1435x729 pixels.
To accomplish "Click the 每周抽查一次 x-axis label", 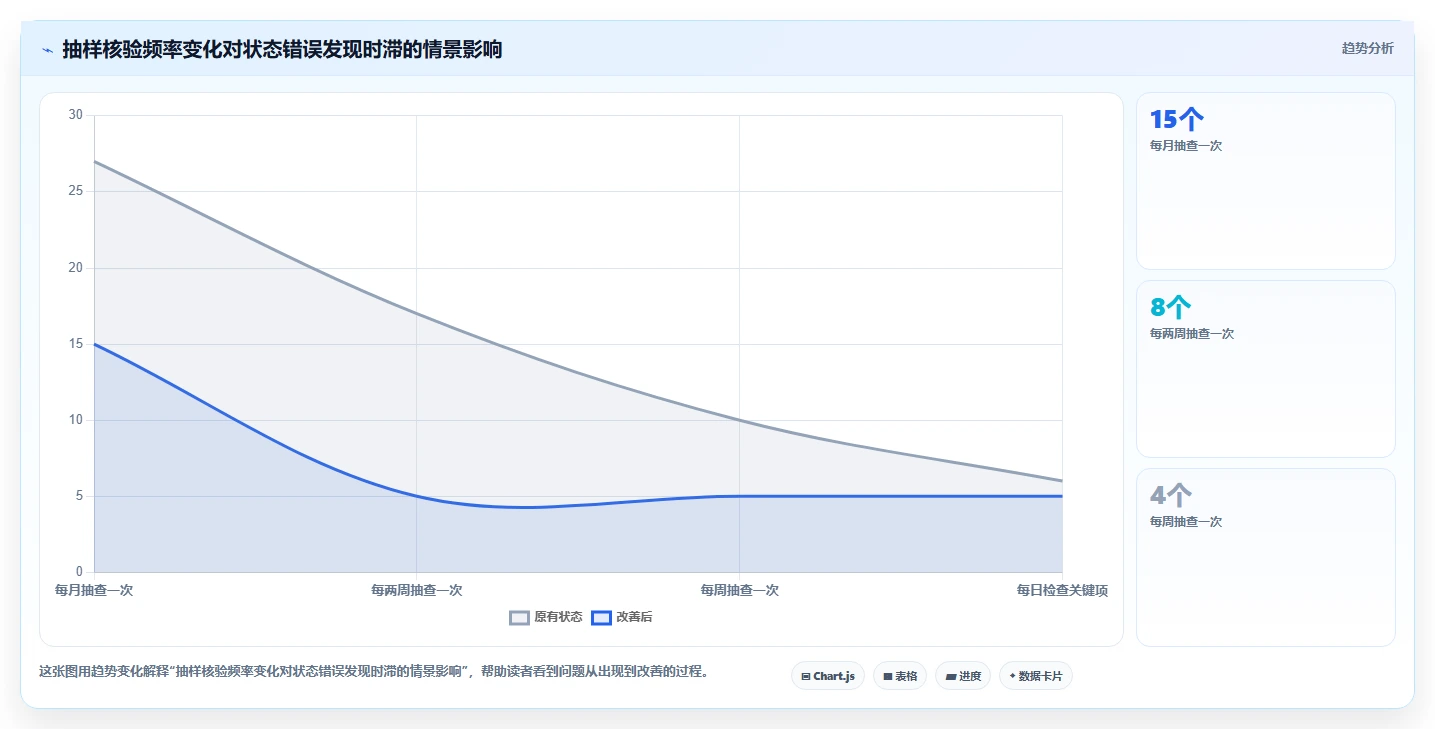I will coord(740,590).
